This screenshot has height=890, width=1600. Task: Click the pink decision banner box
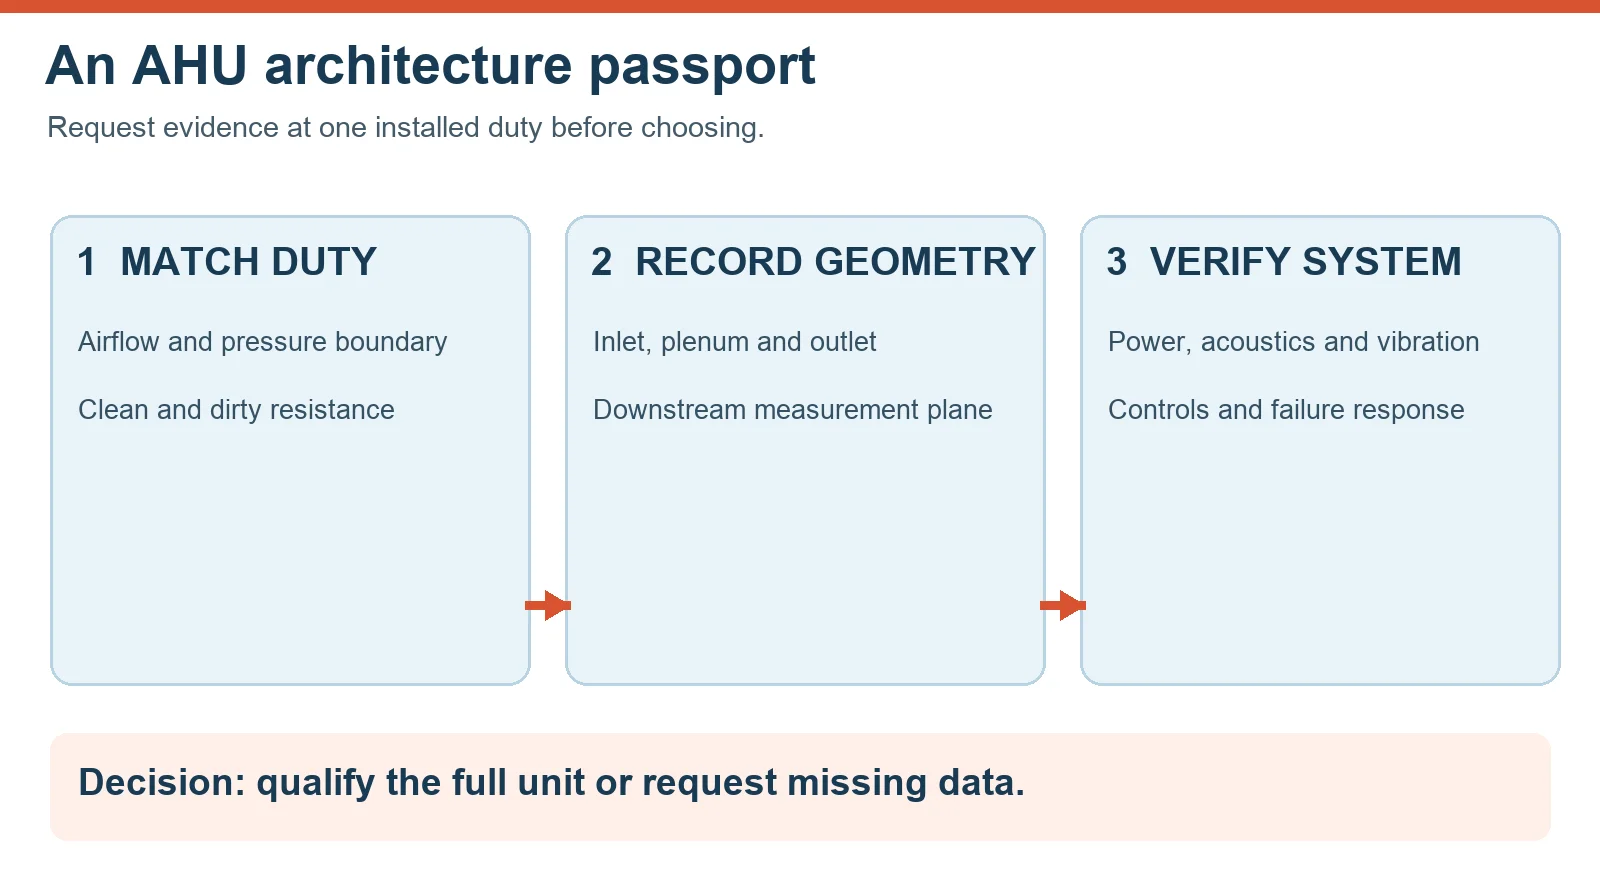pyautogui.click(x=800, y=787)
